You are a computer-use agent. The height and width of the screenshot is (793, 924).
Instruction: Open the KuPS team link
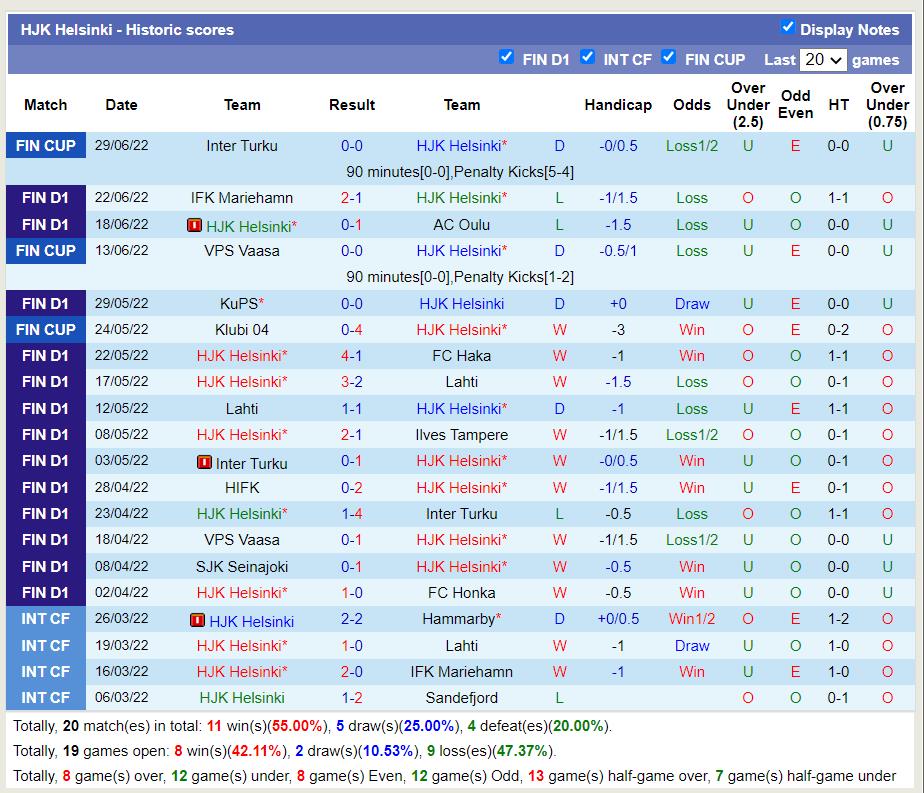coord(239,304)
